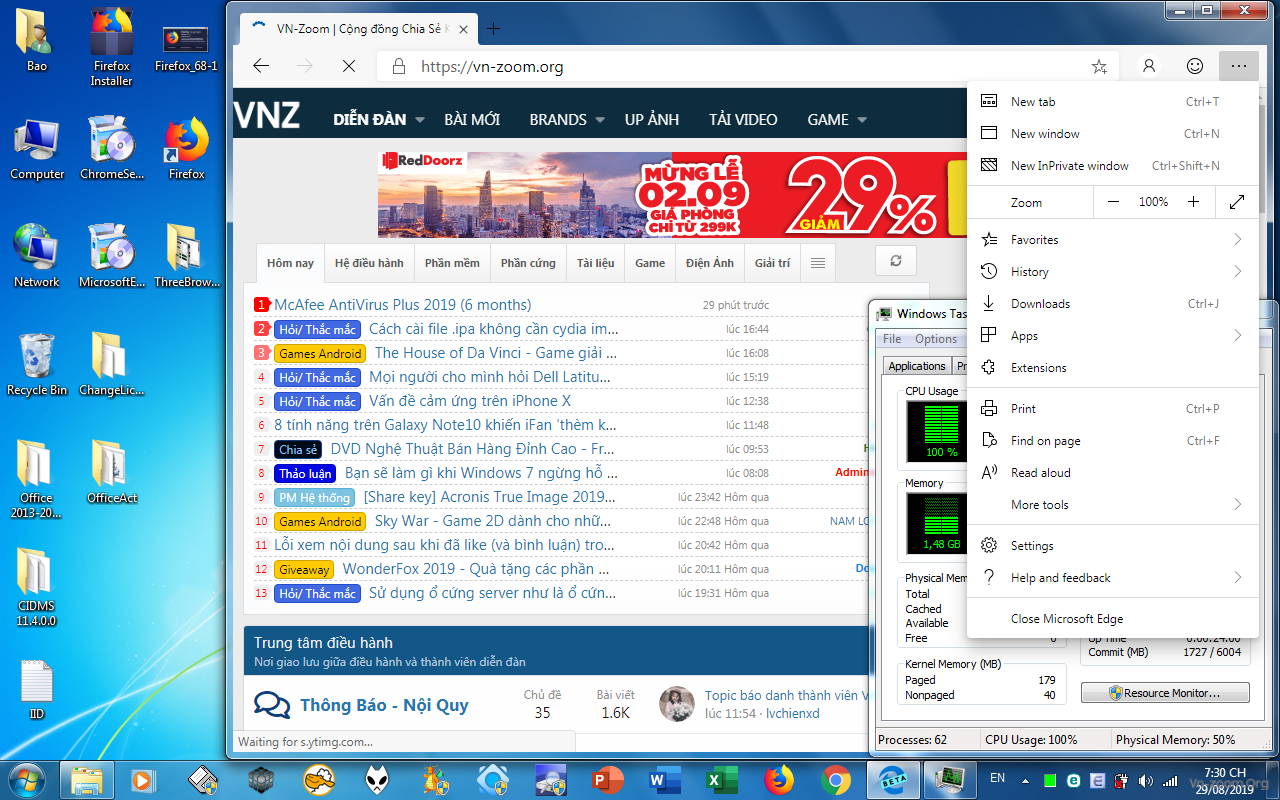Open the BRANDS dropdown arrow

point(600,120)
